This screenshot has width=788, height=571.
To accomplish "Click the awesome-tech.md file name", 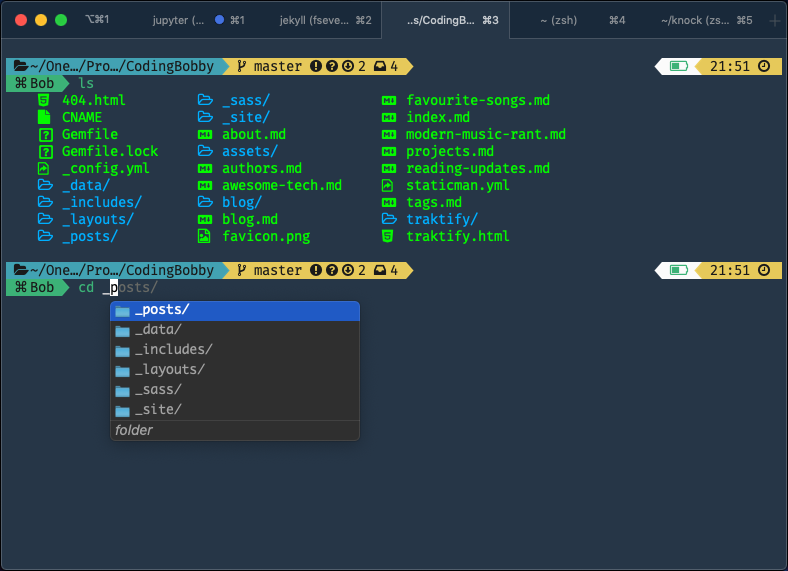I will 282,185.
